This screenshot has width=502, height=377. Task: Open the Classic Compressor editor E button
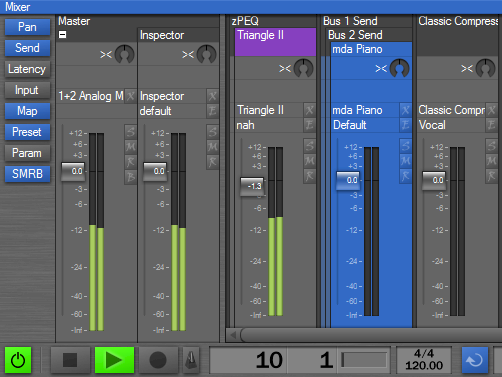click(491, 125)
